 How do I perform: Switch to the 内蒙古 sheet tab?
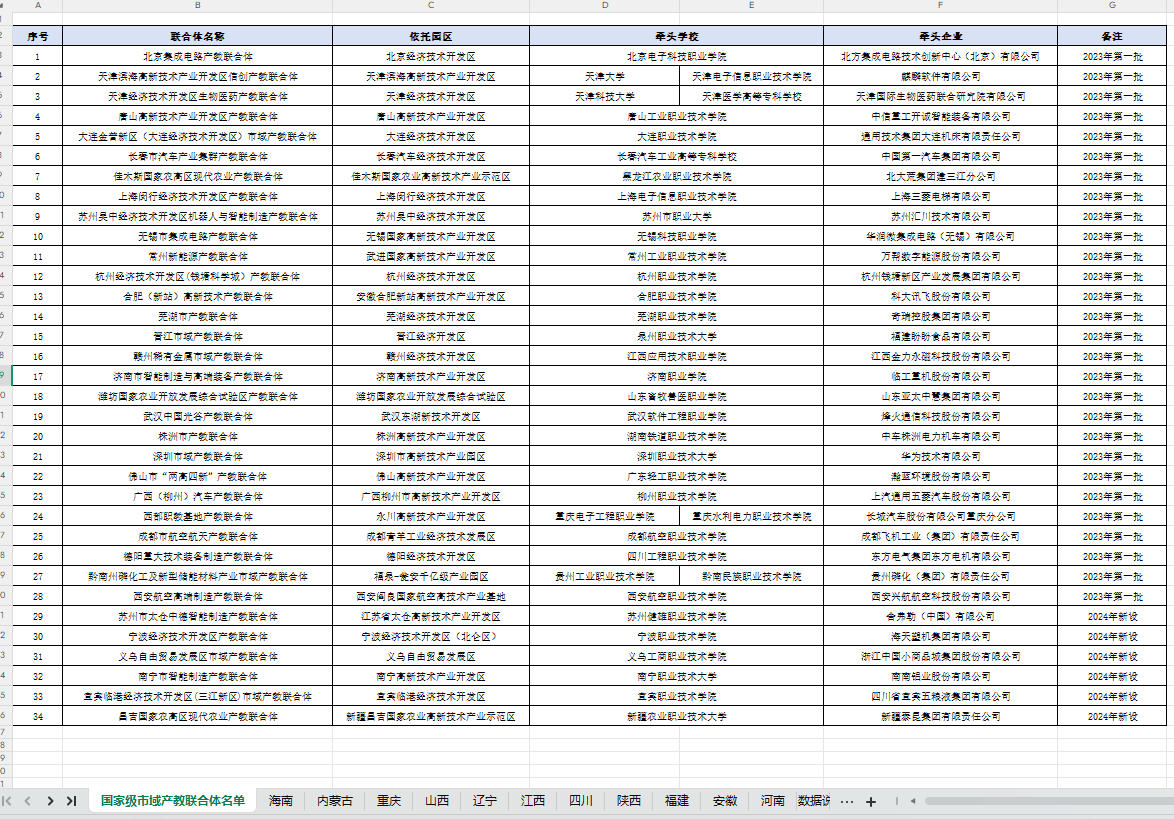coord(335,801)
